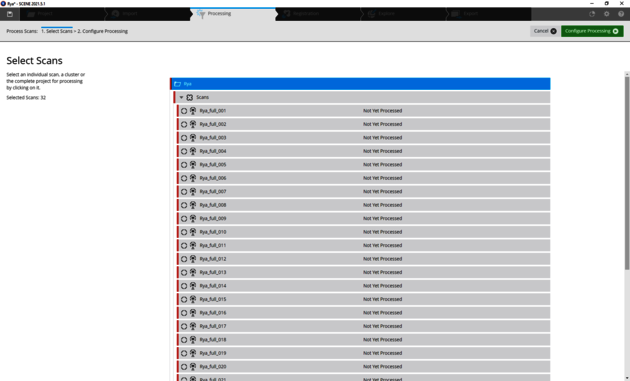
Task: Open the Import workflow tab
Action: tap(148, 14)
